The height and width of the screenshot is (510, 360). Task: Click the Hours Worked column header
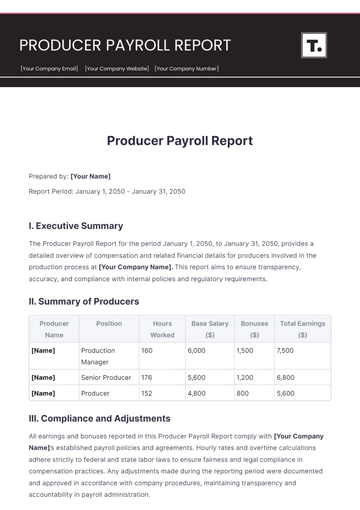coord(162,329)
